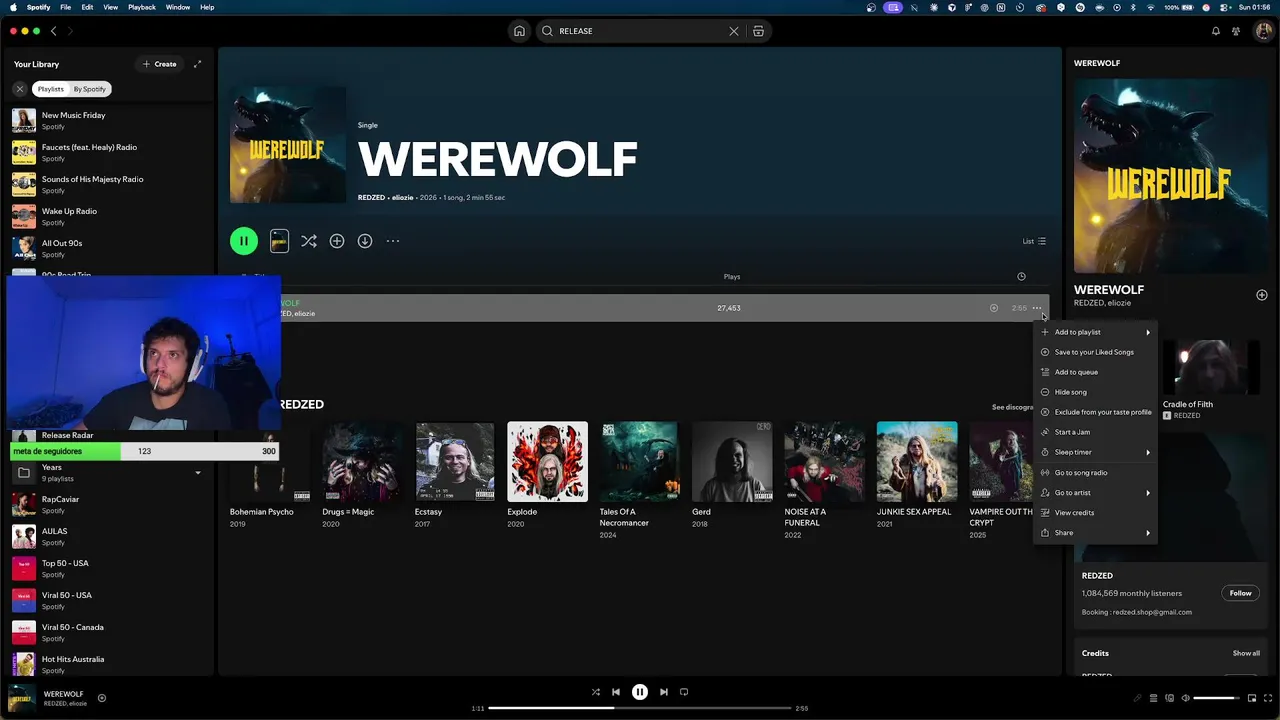Expand Your Library to full view
The height and width of the screenshot is (720, 1280).
pos(197,64)
